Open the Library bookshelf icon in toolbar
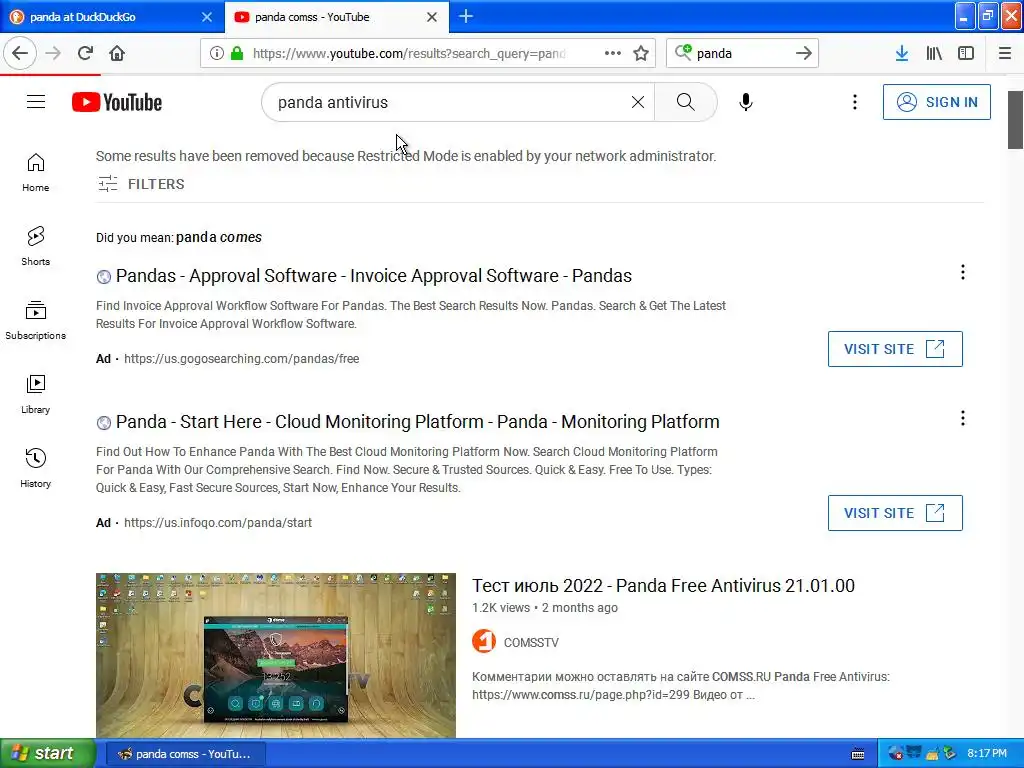The image size is (1024, 768). (934, 53)
